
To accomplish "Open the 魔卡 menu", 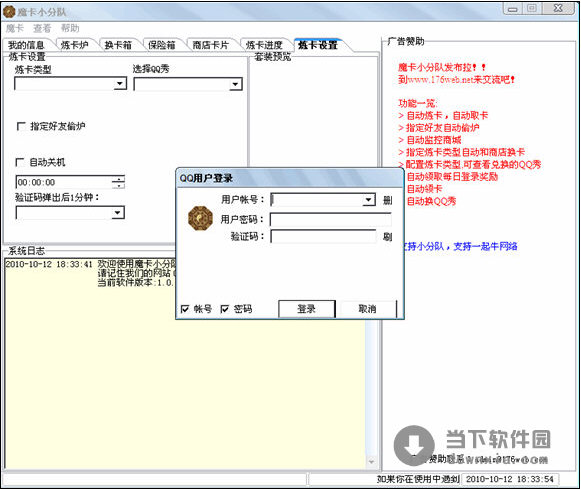I will 15,28.
